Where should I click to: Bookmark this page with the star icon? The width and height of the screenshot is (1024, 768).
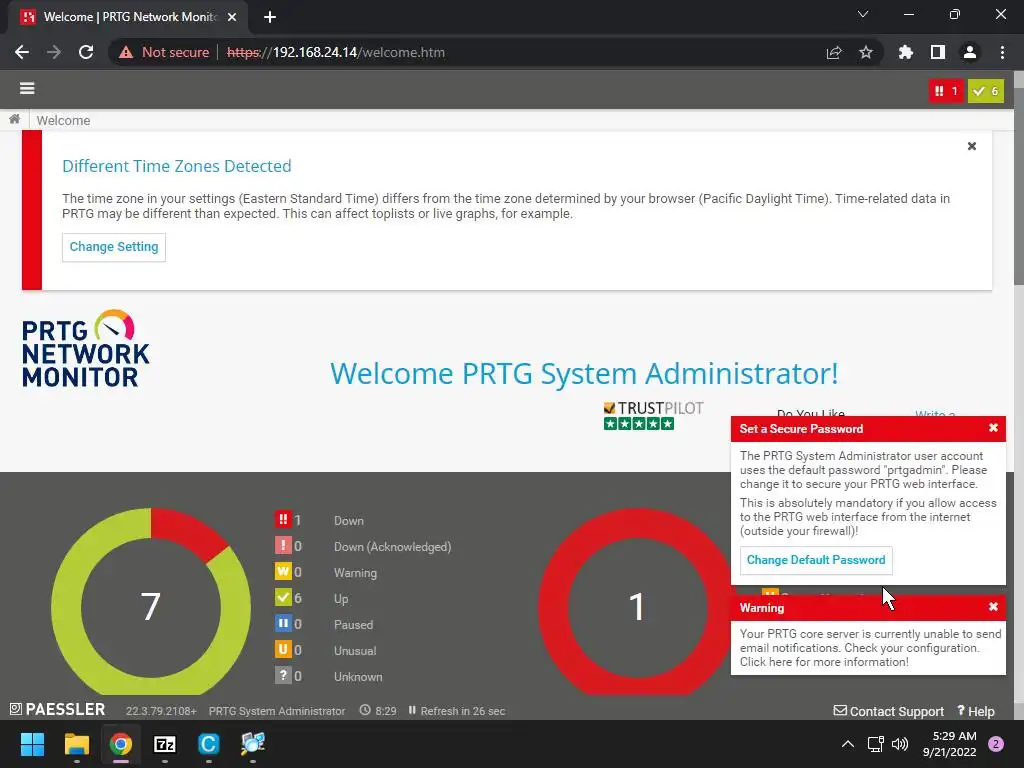point(866,52)
